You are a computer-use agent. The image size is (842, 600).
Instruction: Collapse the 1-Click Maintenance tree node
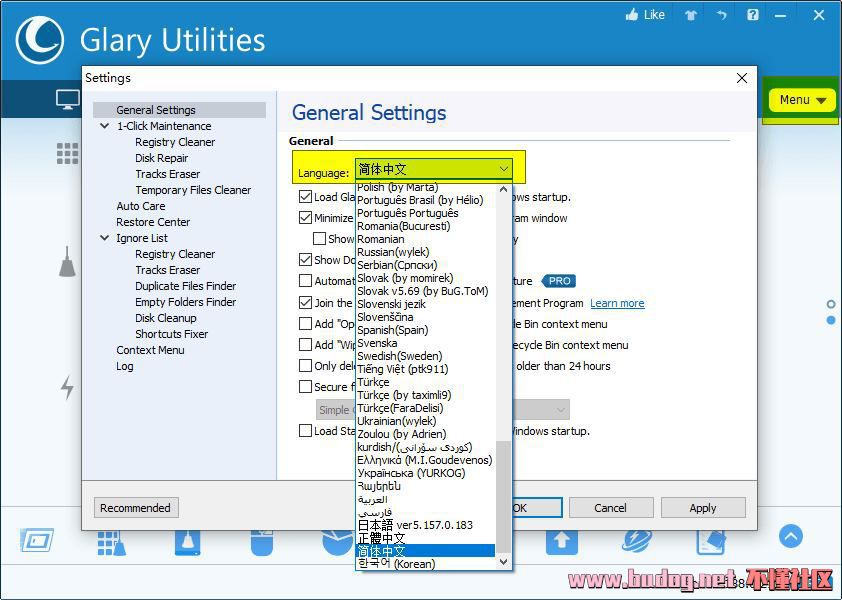click(x=105, y=126)
